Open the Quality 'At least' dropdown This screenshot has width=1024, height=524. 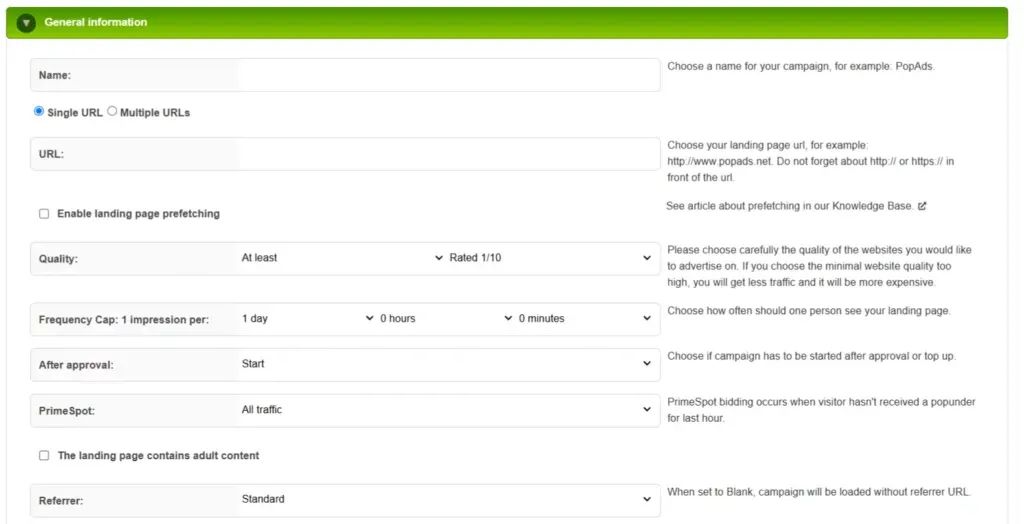tap(341, 258)
